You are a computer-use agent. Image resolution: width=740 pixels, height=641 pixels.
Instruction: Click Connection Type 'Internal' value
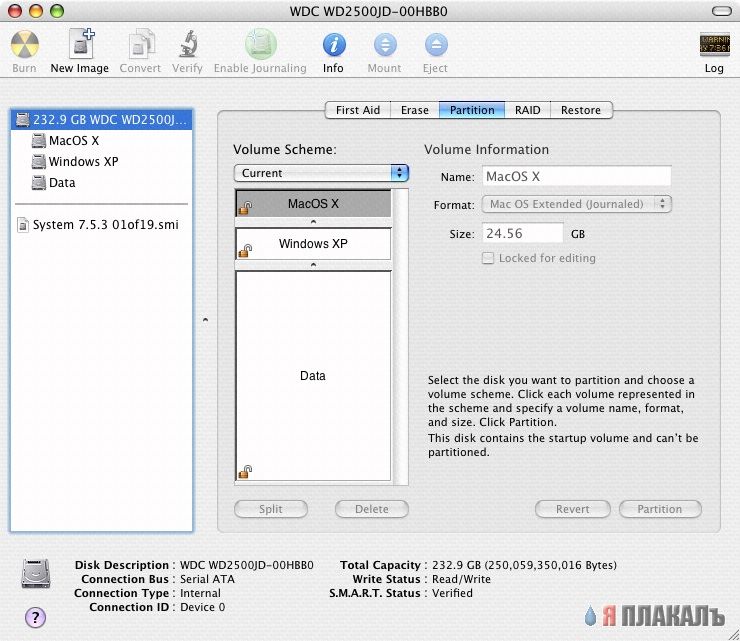[200, 593]
